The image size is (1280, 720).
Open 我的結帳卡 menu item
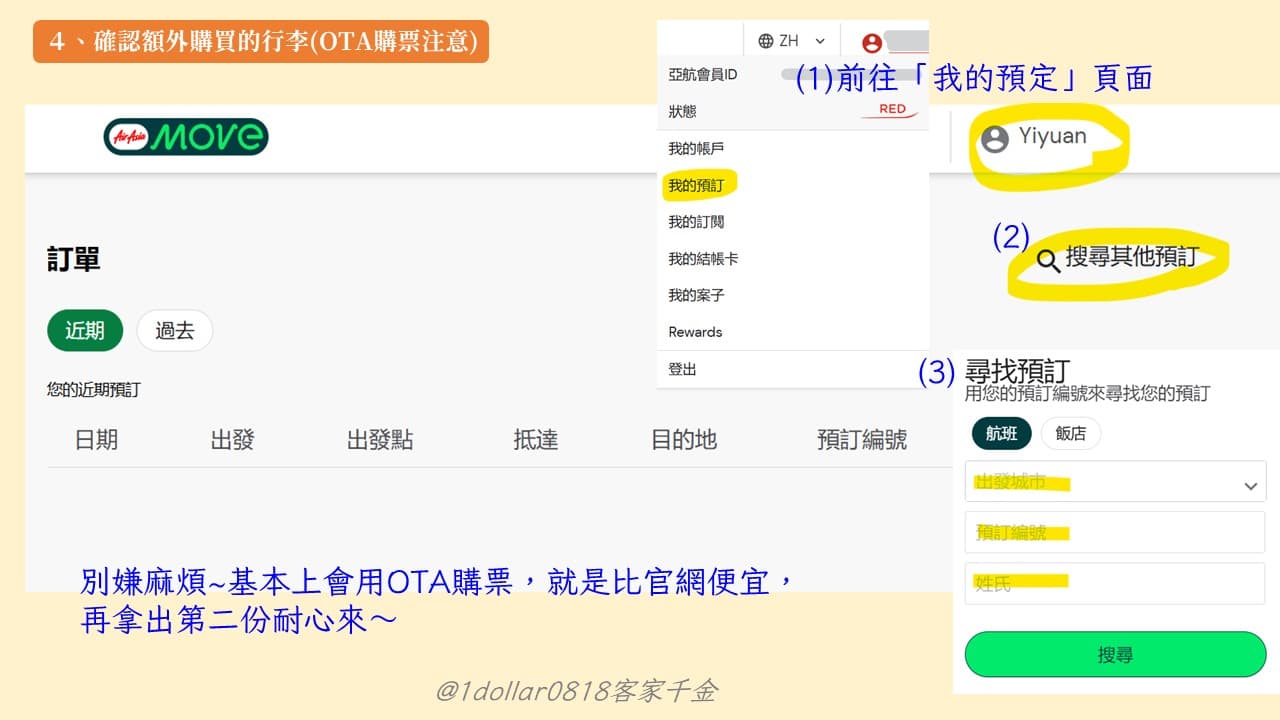tap(703, 259)
